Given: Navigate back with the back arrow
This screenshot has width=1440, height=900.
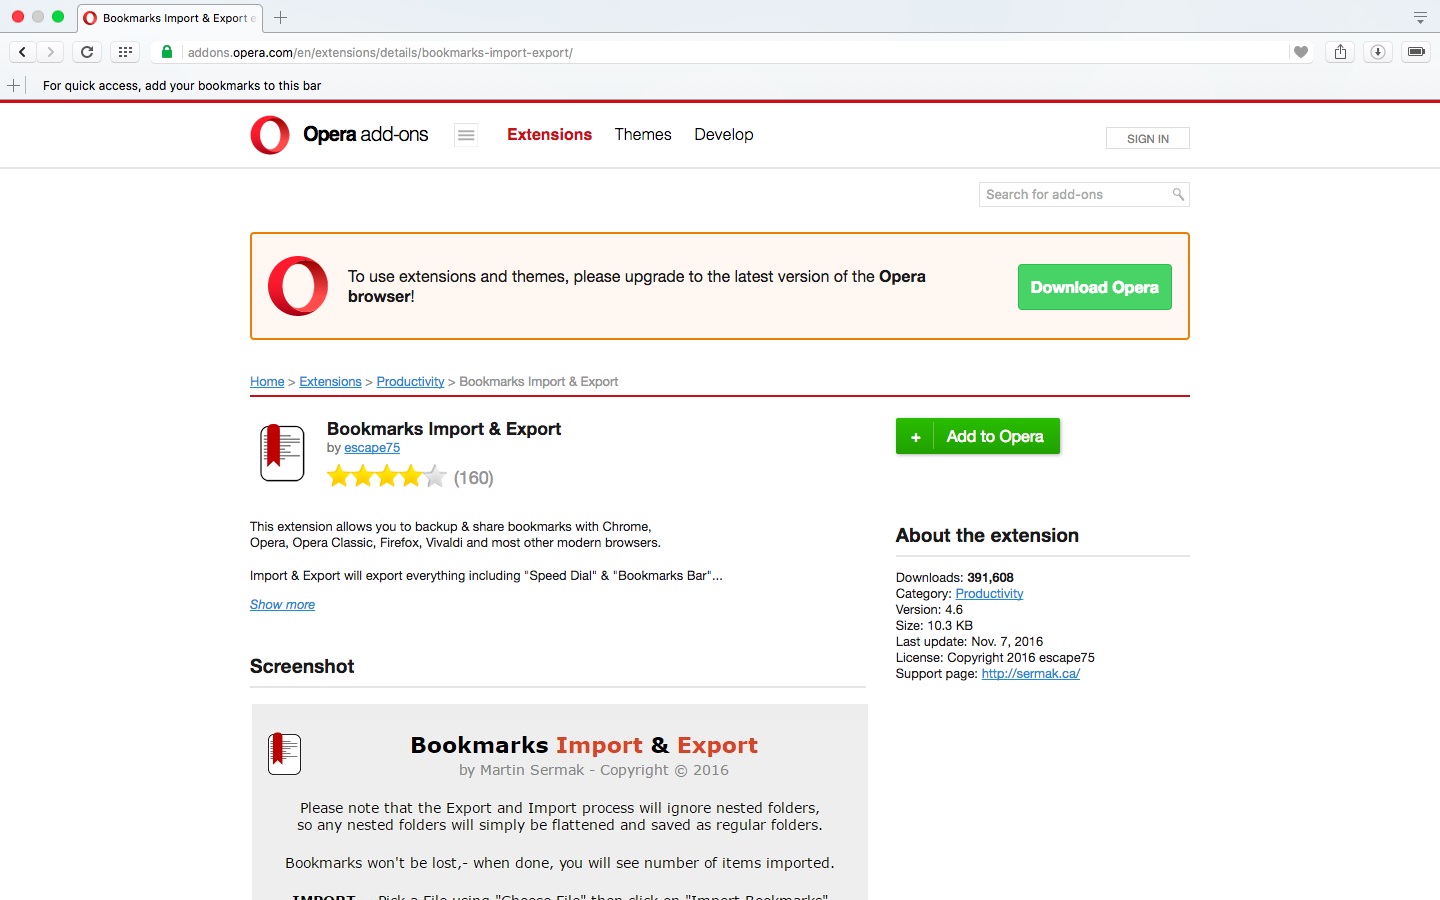Looking at the screenshot, I should 22,52.
